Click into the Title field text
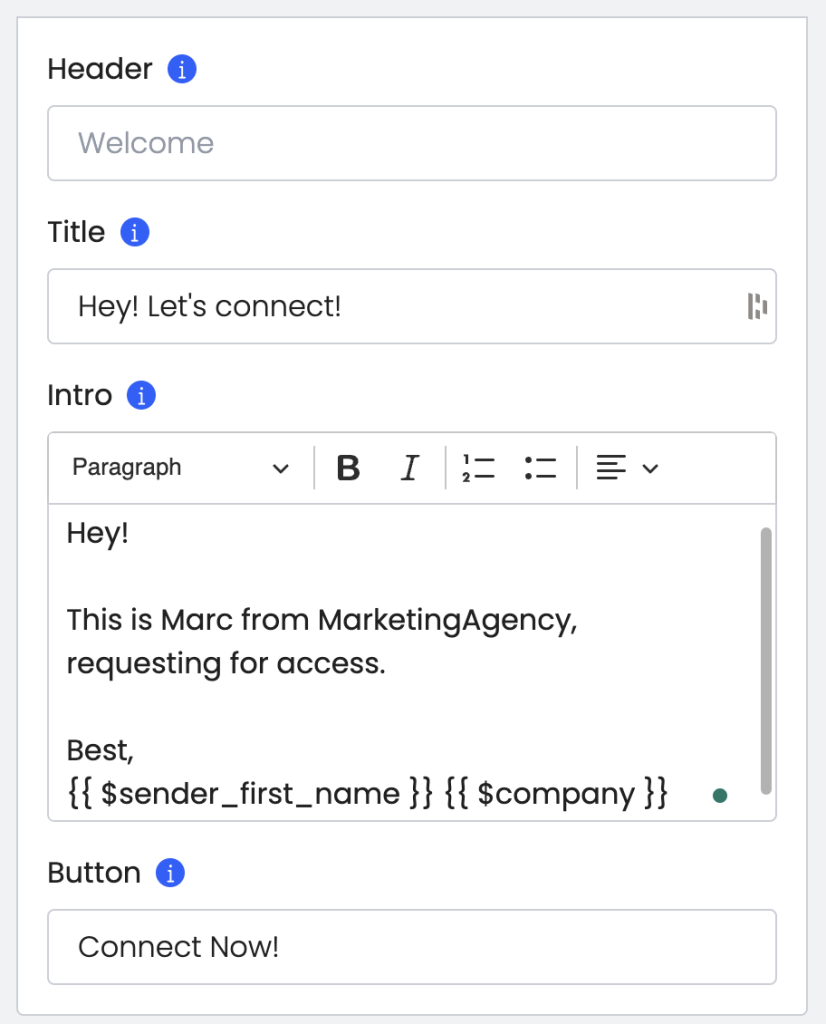 pyautogui.click(x=211, y=306)
